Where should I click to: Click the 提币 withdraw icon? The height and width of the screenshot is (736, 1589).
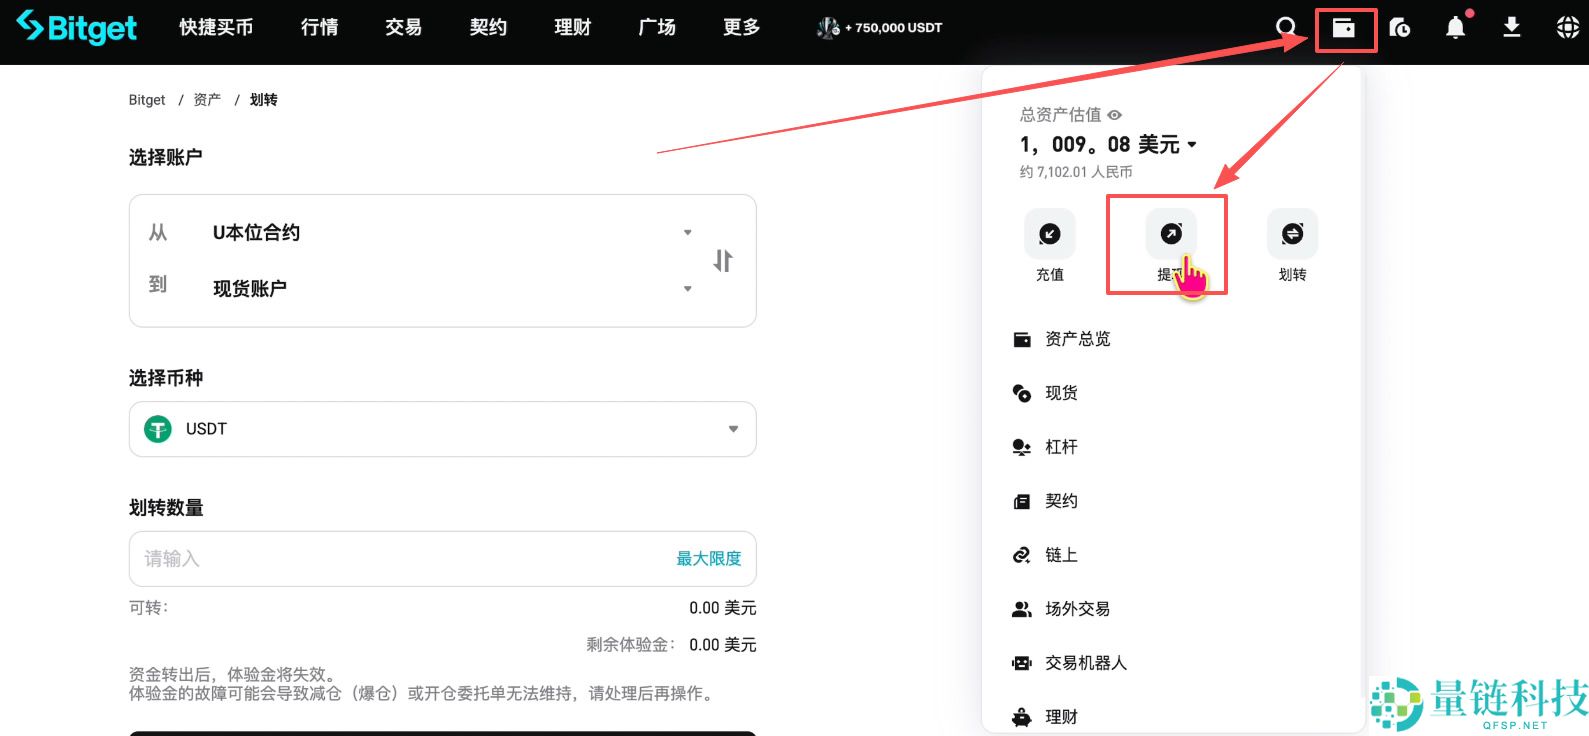[1171, 234]
